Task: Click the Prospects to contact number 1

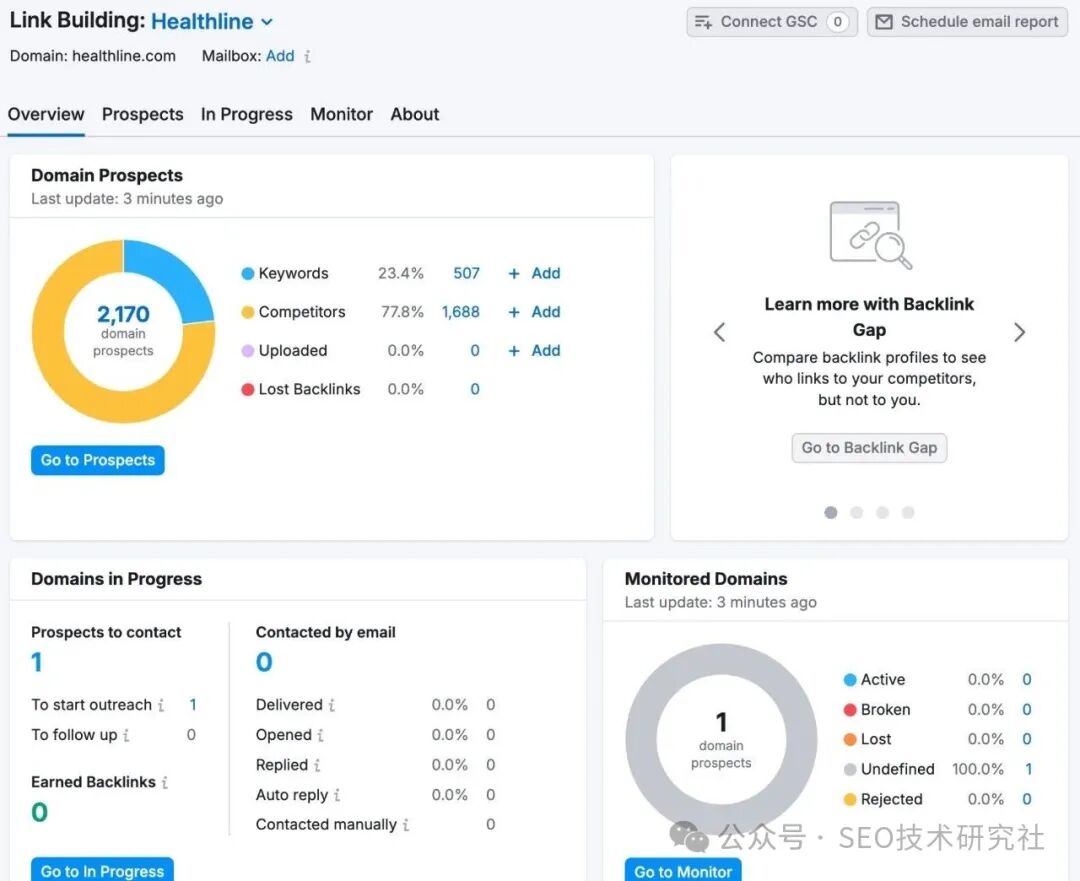Action: click(x=37, y=662)
